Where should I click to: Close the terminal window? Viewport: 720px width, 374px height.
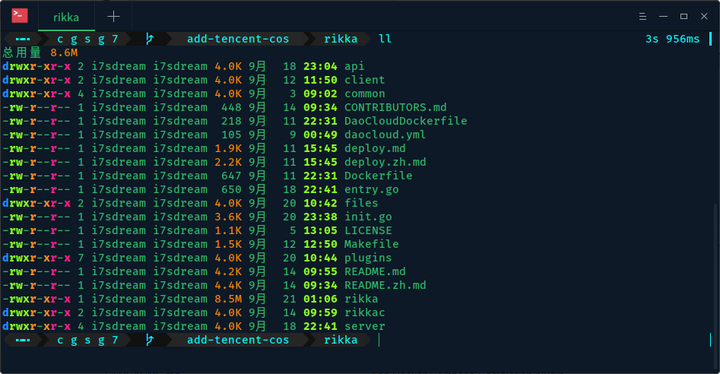pyautogui.click(x=704, y=17)
